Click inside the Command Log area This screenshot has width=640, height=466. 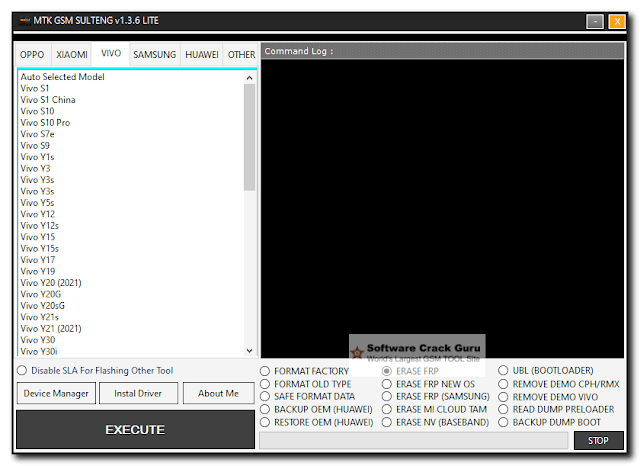pyautogui.click(x=442, y=208)
